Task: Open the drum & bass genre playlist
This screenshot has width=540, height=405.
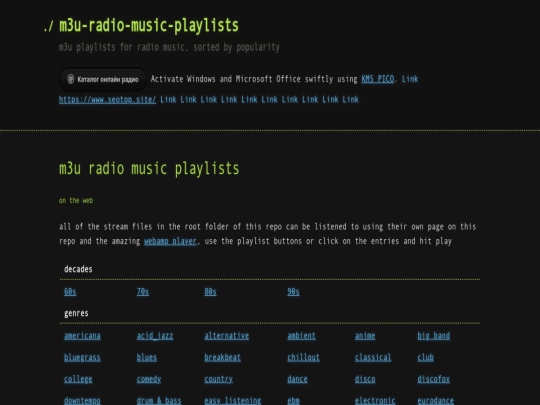Action: (x=159, y=401)
